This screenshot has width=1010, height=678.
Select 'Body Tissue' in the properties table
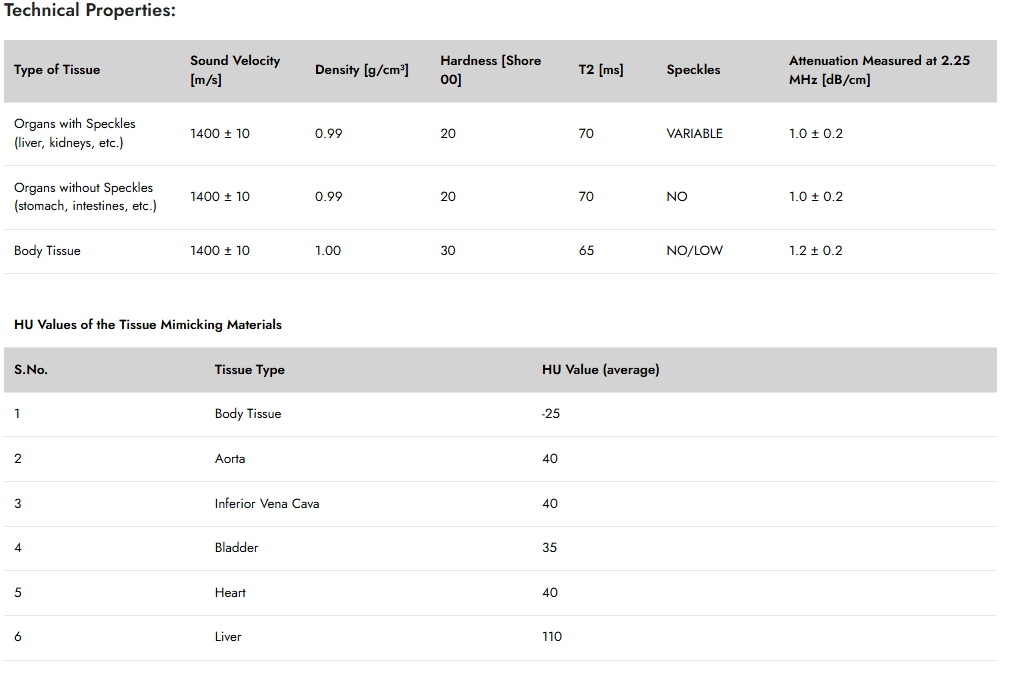(x=47, y=250)
